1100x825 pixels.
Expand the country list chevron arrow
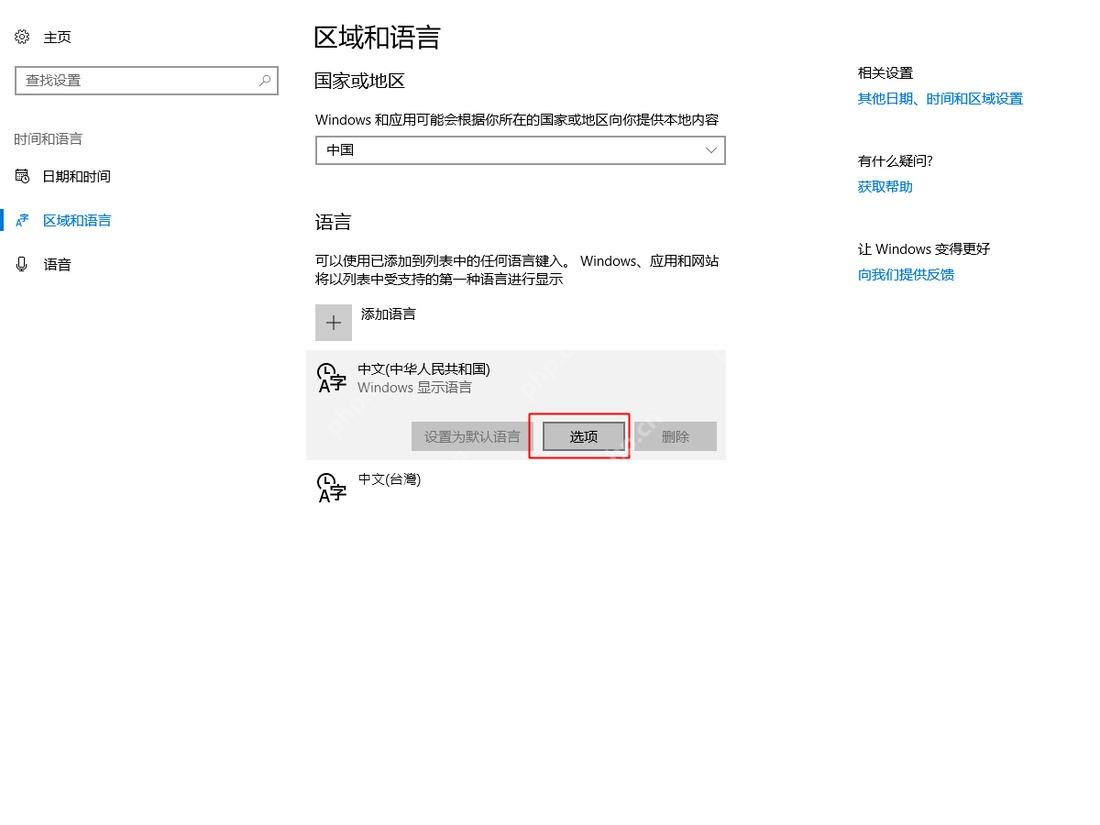point(711,150)
